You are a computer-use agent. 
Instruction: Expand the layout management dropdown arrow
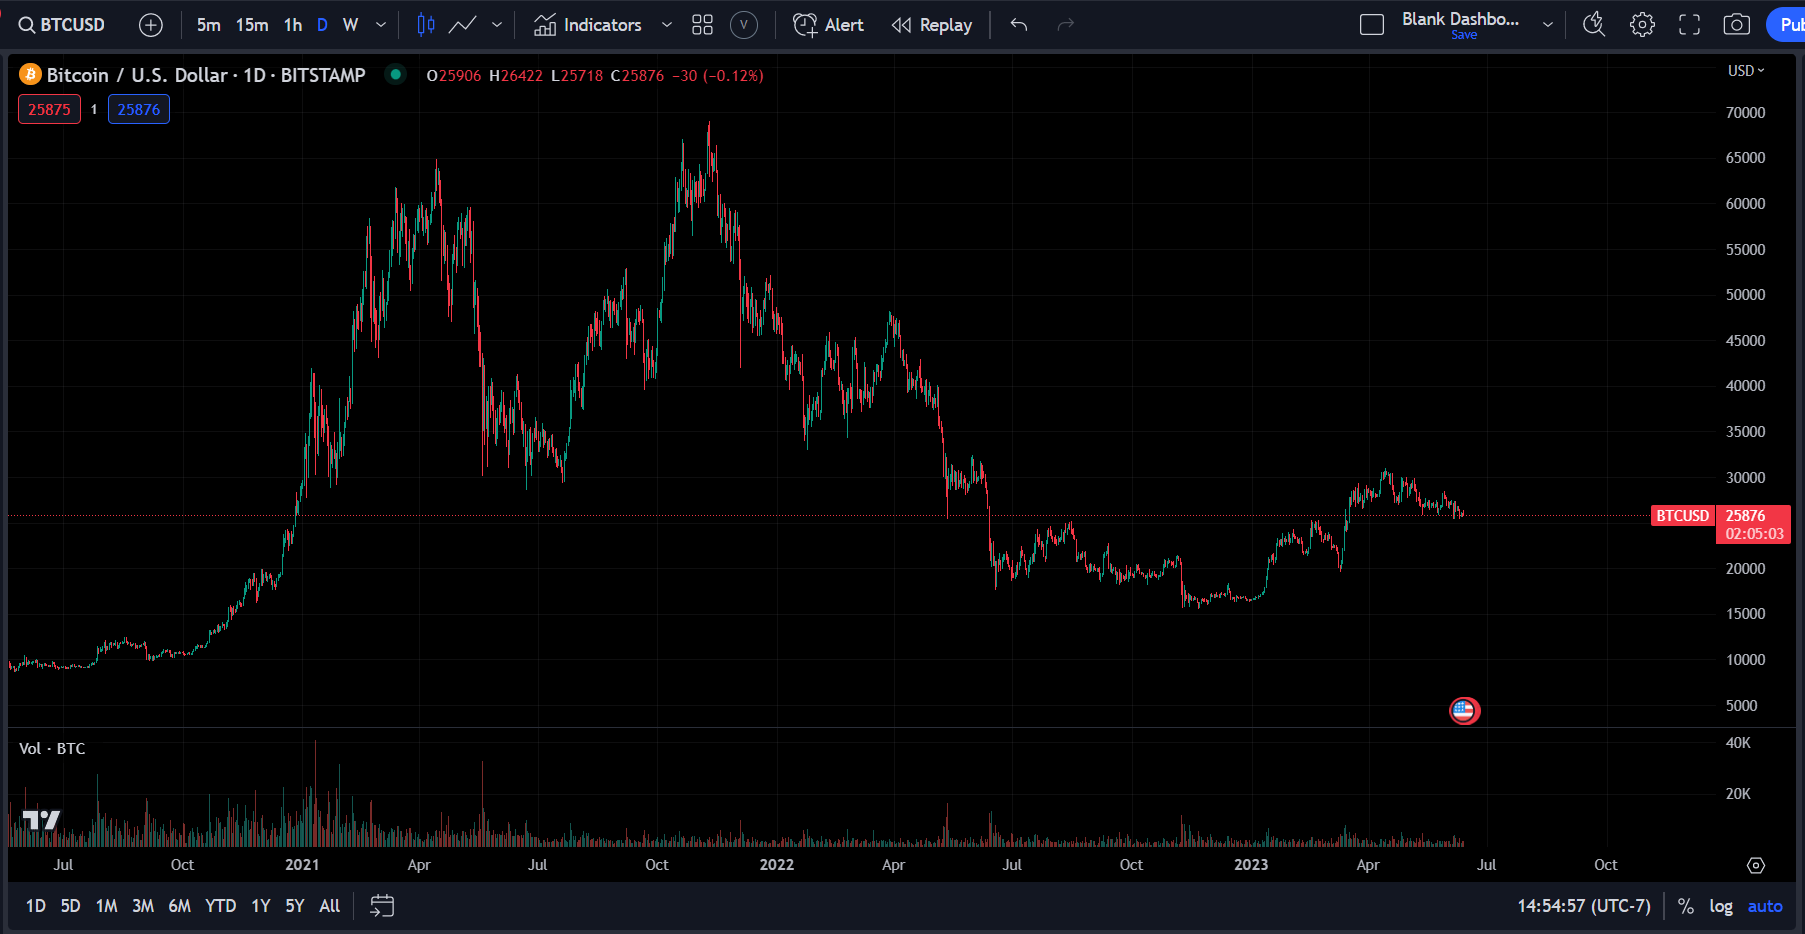1548,25
